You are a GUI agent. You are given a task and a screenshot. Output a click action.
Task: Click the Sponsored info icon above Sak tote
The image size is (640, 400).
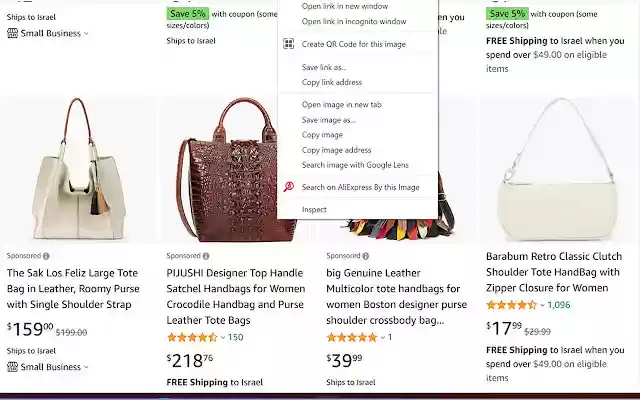[46, 256]
